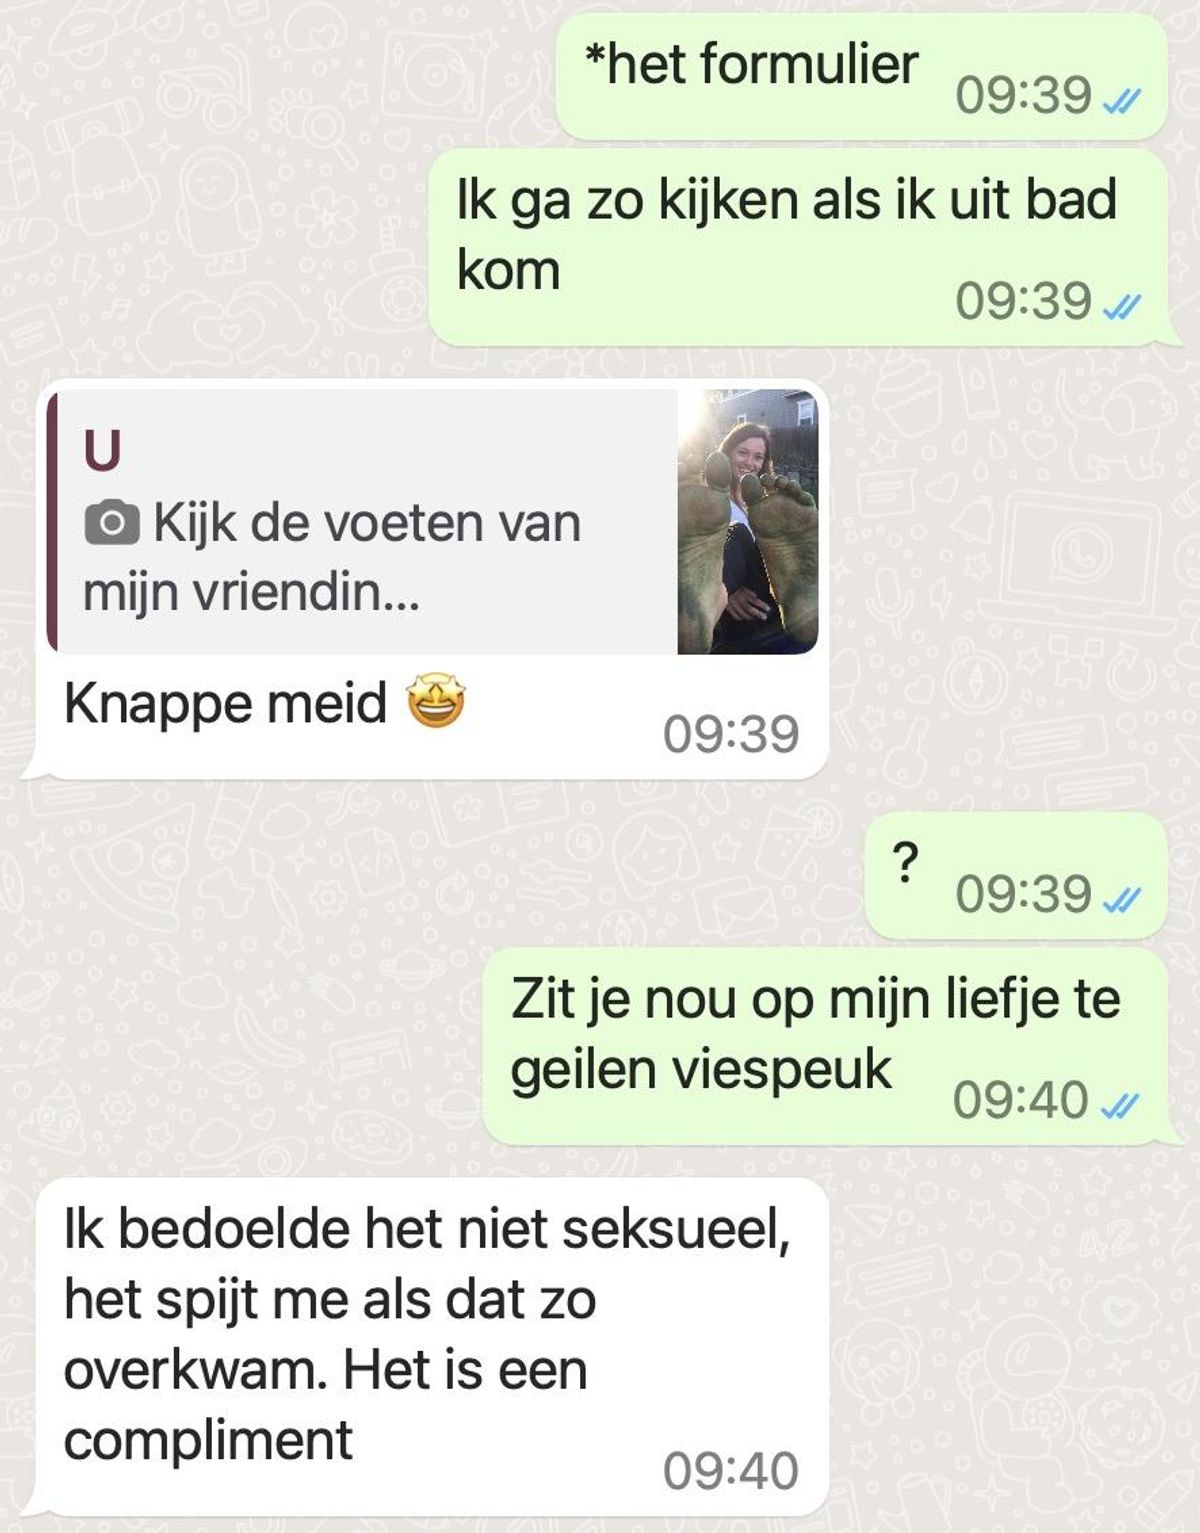Click the word 'compliment' in last message
Viewport: 1200px width, 1533px height.
(x=208, y=1441)
